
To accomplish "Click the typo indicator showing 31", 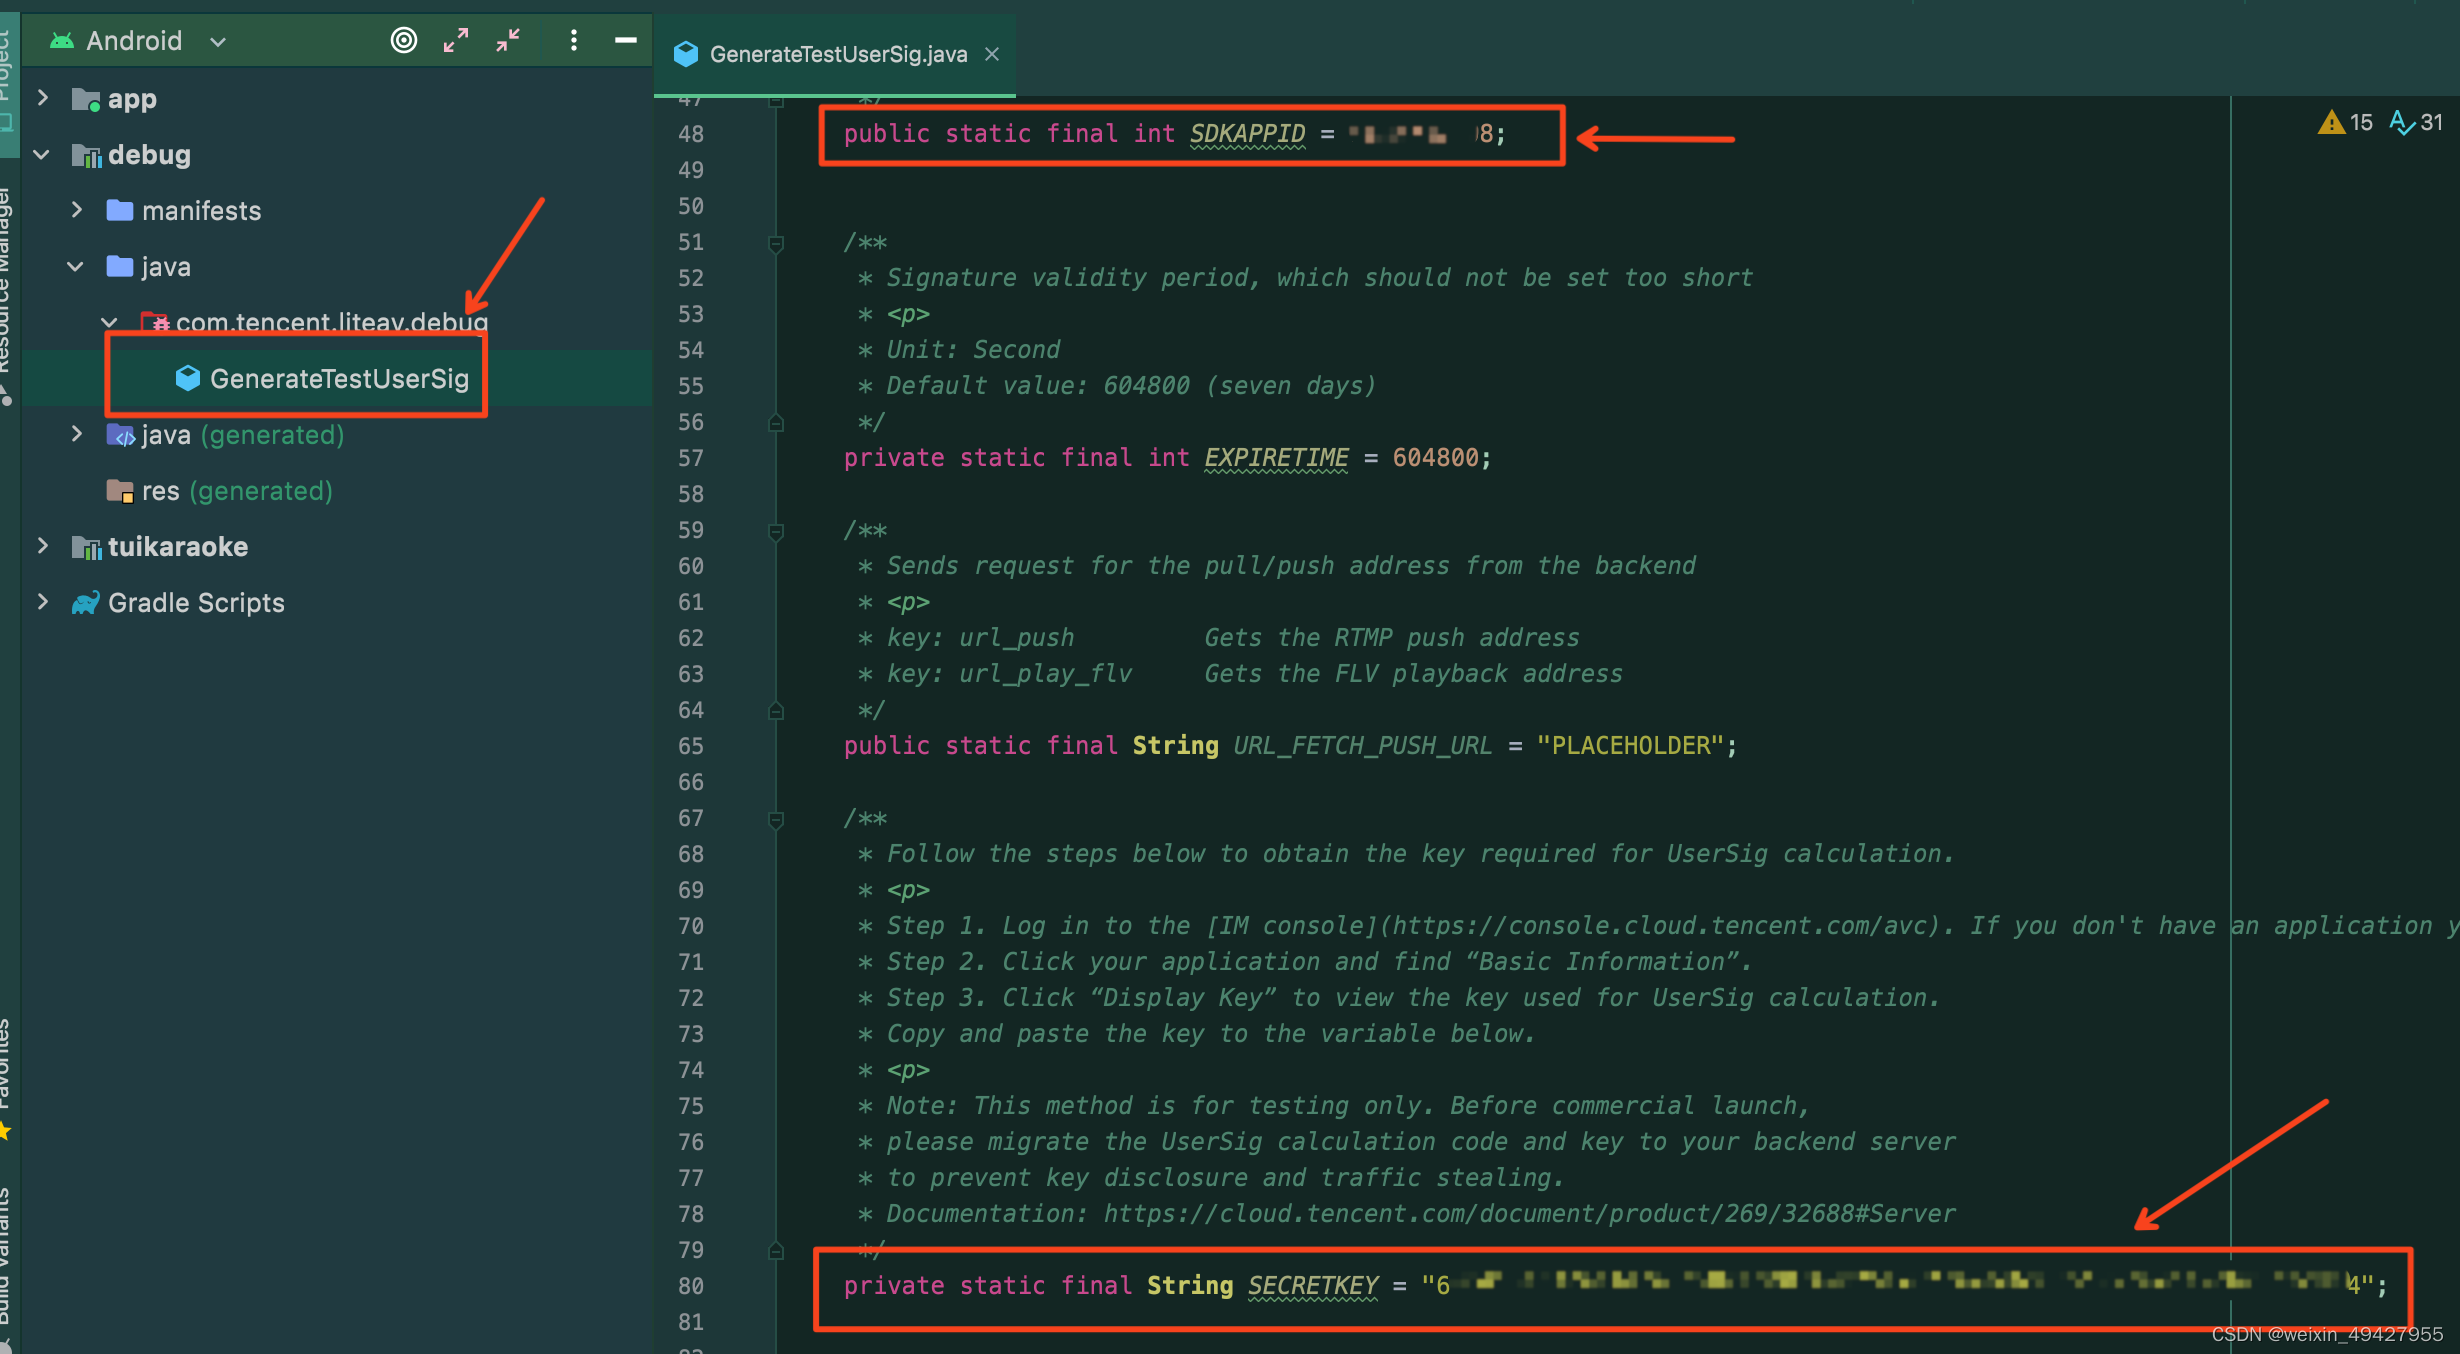I will tap(2416, 122).
